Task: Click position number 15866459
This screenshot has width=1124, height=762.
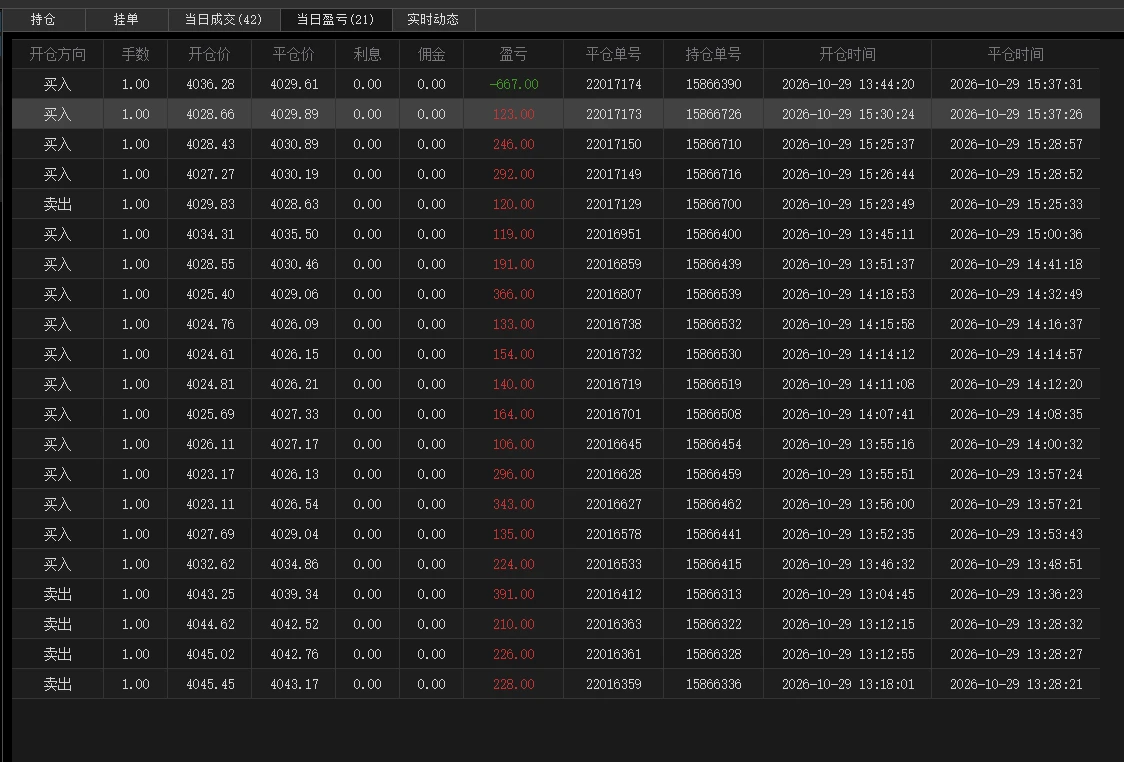Action: click(713, 475)
